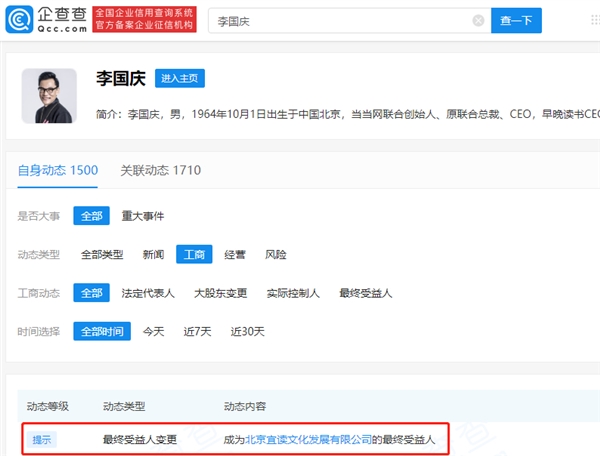Screen dimensions: 600x456
Task: Filter 工商动态 by 法定代表人
Action: (148, 293)
